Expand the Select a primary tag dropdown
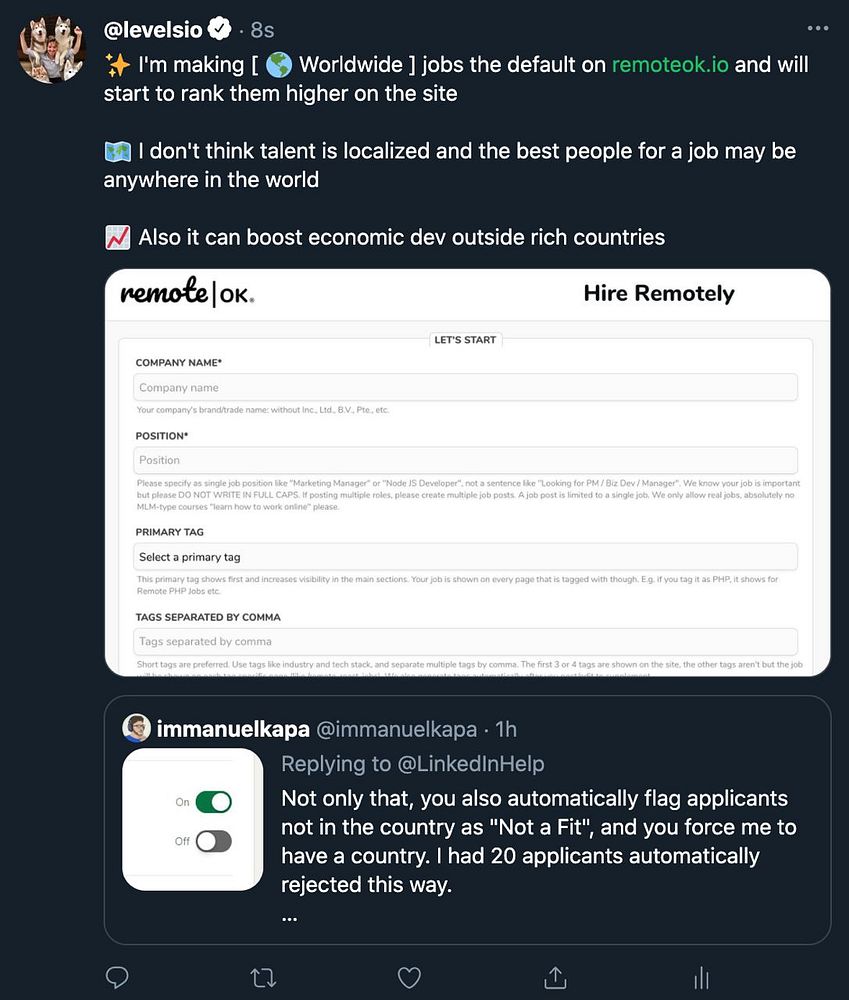The height and width of the screenshot is (1000, 849). click(465, 557)
